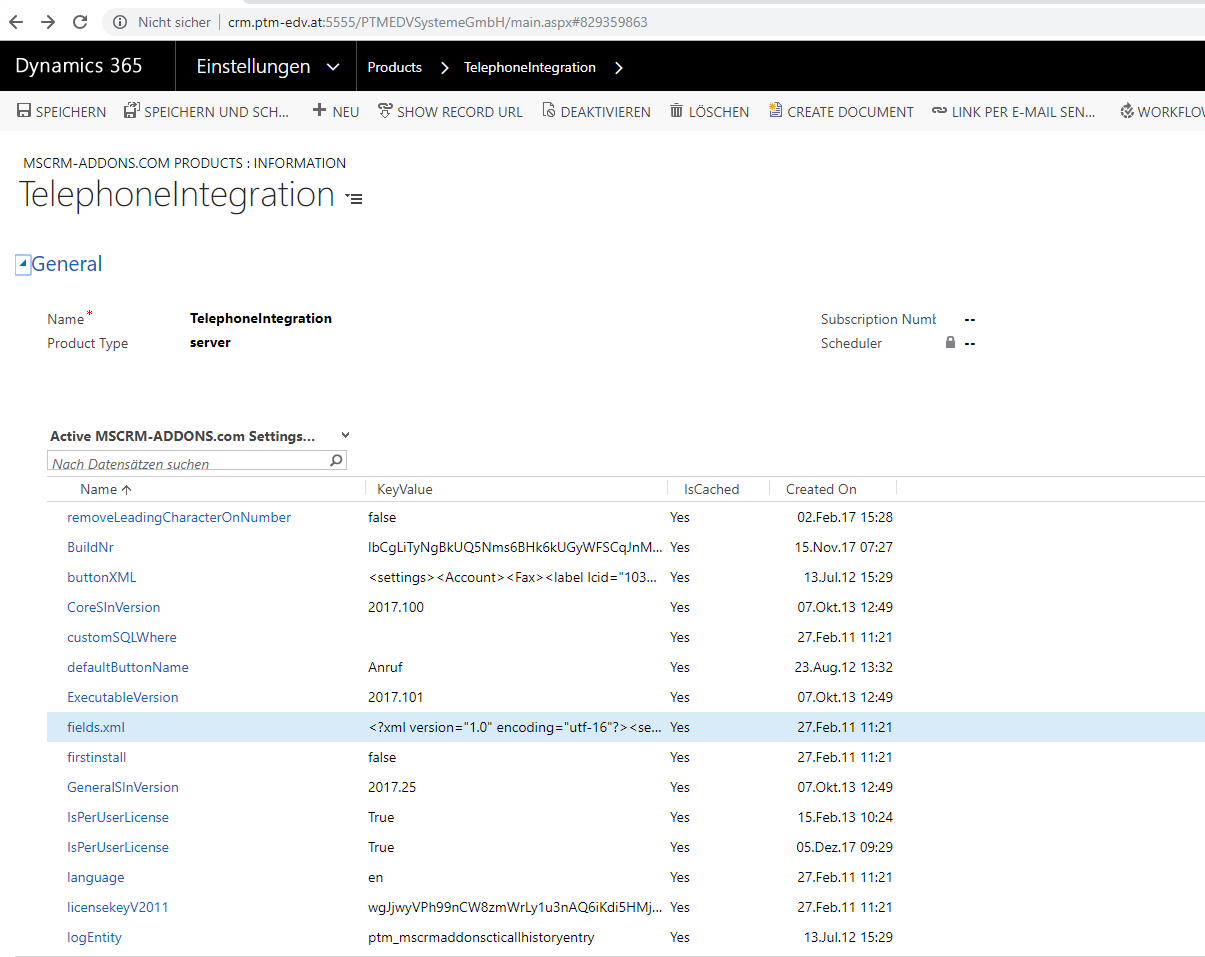This screenshot has width=1205, height=957.
Task: Click the search magnifier in the settings grid
Action: coord(337,461)
